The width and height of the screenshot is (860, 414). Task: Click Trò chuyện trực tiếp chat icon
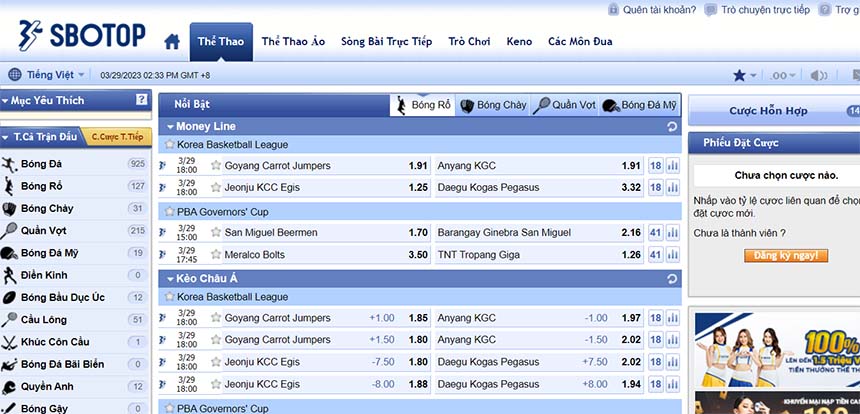[x=711, y=10]
